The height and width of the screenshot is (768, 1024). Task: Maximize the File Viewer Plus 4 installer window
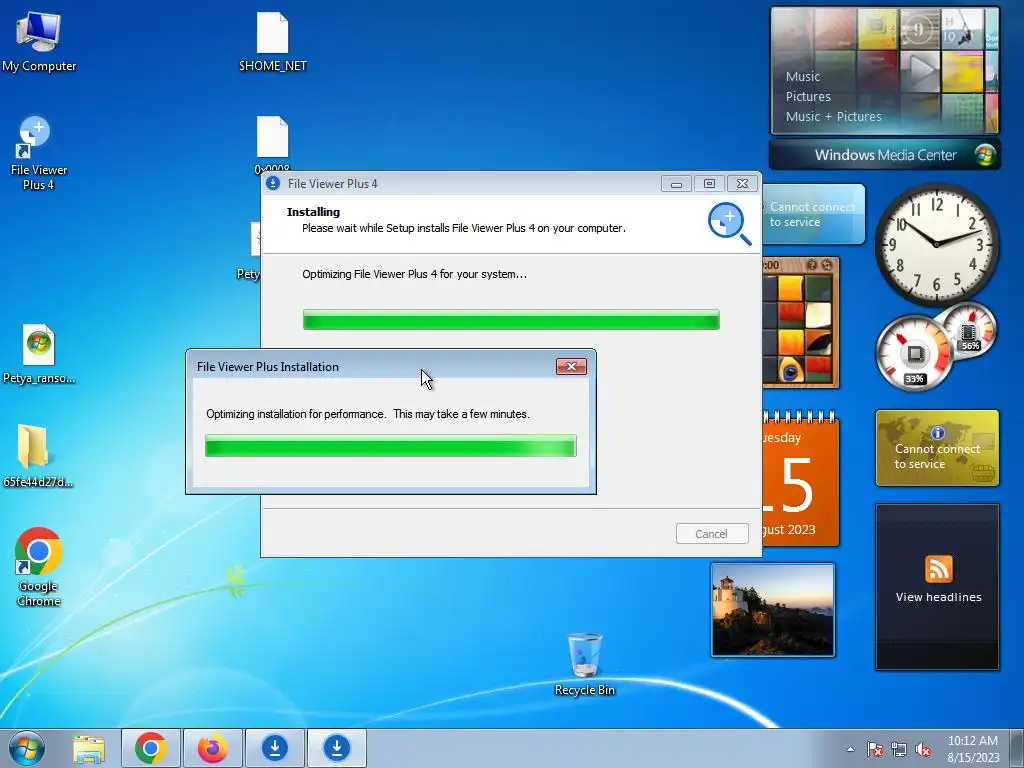point(709,184)
